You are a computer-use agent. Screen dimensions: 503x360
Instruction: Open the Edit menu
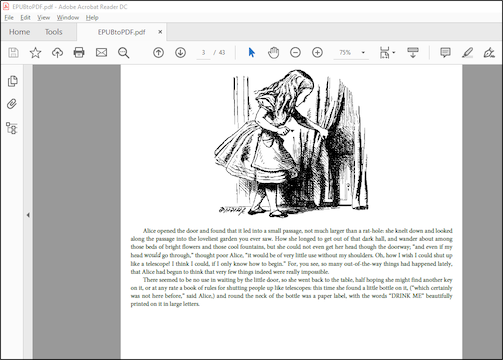tap(25, 17)
